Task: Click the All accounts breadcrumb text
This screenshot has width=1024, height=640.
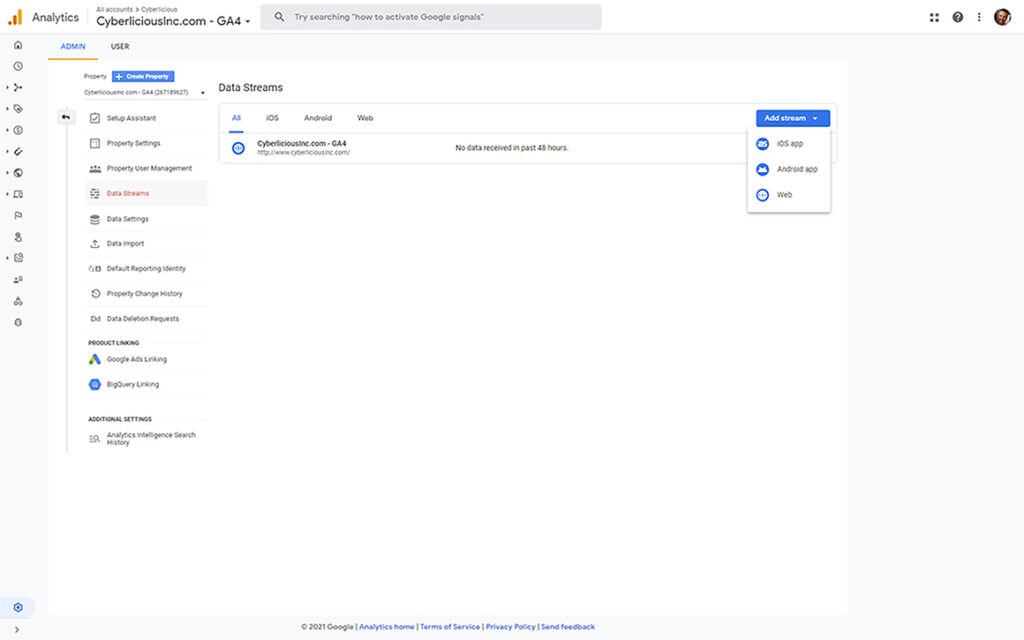Action: [114, 10]
